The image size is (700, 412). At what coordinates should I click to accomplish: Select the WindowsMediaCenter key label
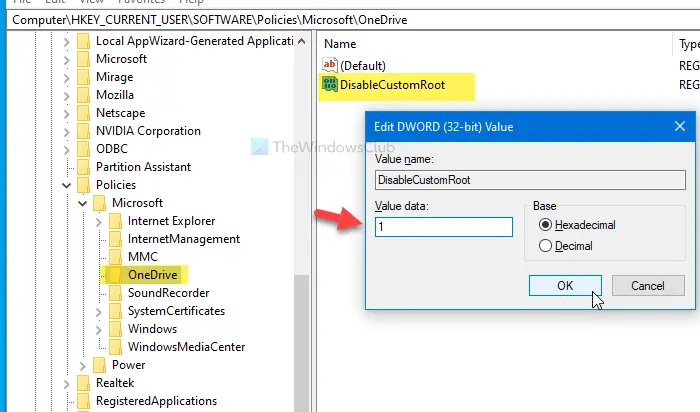[186, 347]
